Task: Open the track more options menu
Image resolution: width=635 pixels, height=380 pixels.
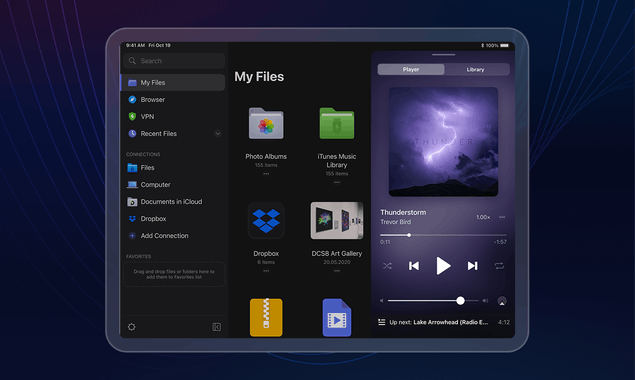Action: tap(502, 217)
